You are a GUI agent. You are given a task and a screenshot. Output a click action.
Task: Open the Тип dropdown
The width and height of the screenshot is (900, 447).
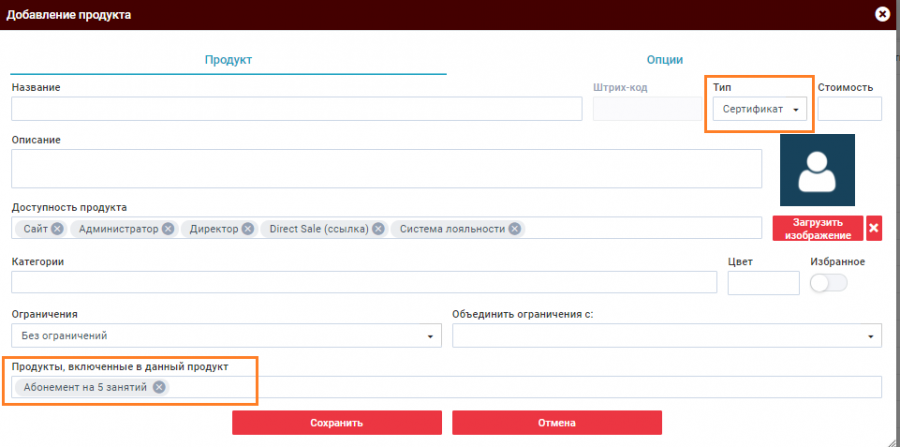click(758, 109)
